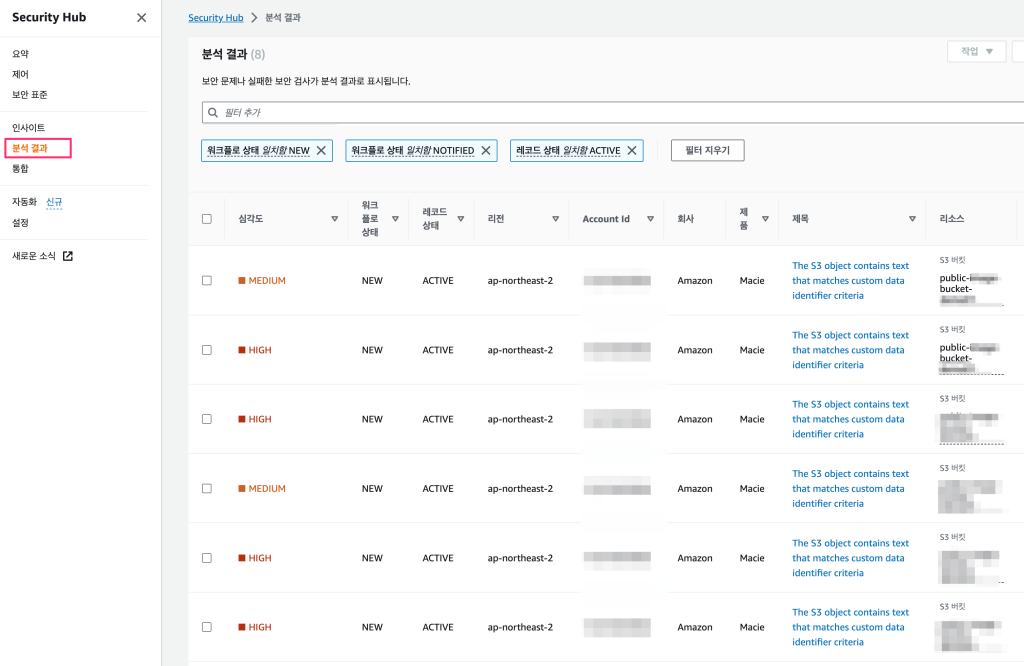Close the Security Hub sidebar panel
The image size is (1024, 666).
[141, 18]
